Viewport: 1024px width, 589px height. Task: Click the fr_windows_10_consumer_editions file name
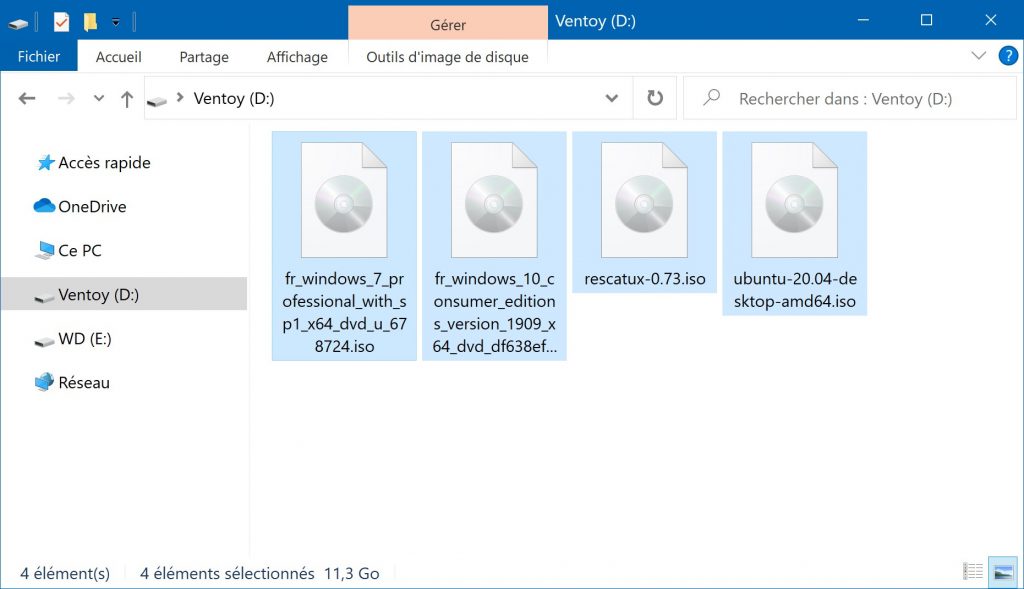tap(494, 312)
